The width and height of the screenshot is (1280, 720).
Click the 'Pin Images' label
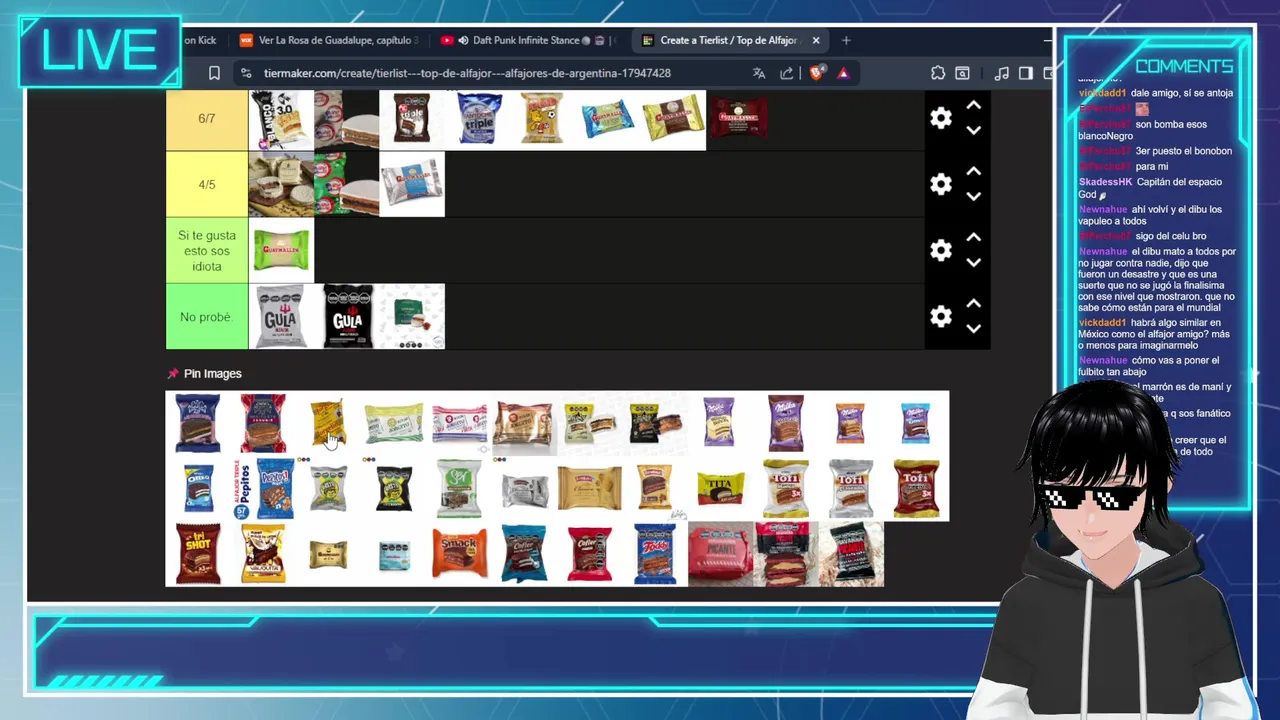point(213,374)
